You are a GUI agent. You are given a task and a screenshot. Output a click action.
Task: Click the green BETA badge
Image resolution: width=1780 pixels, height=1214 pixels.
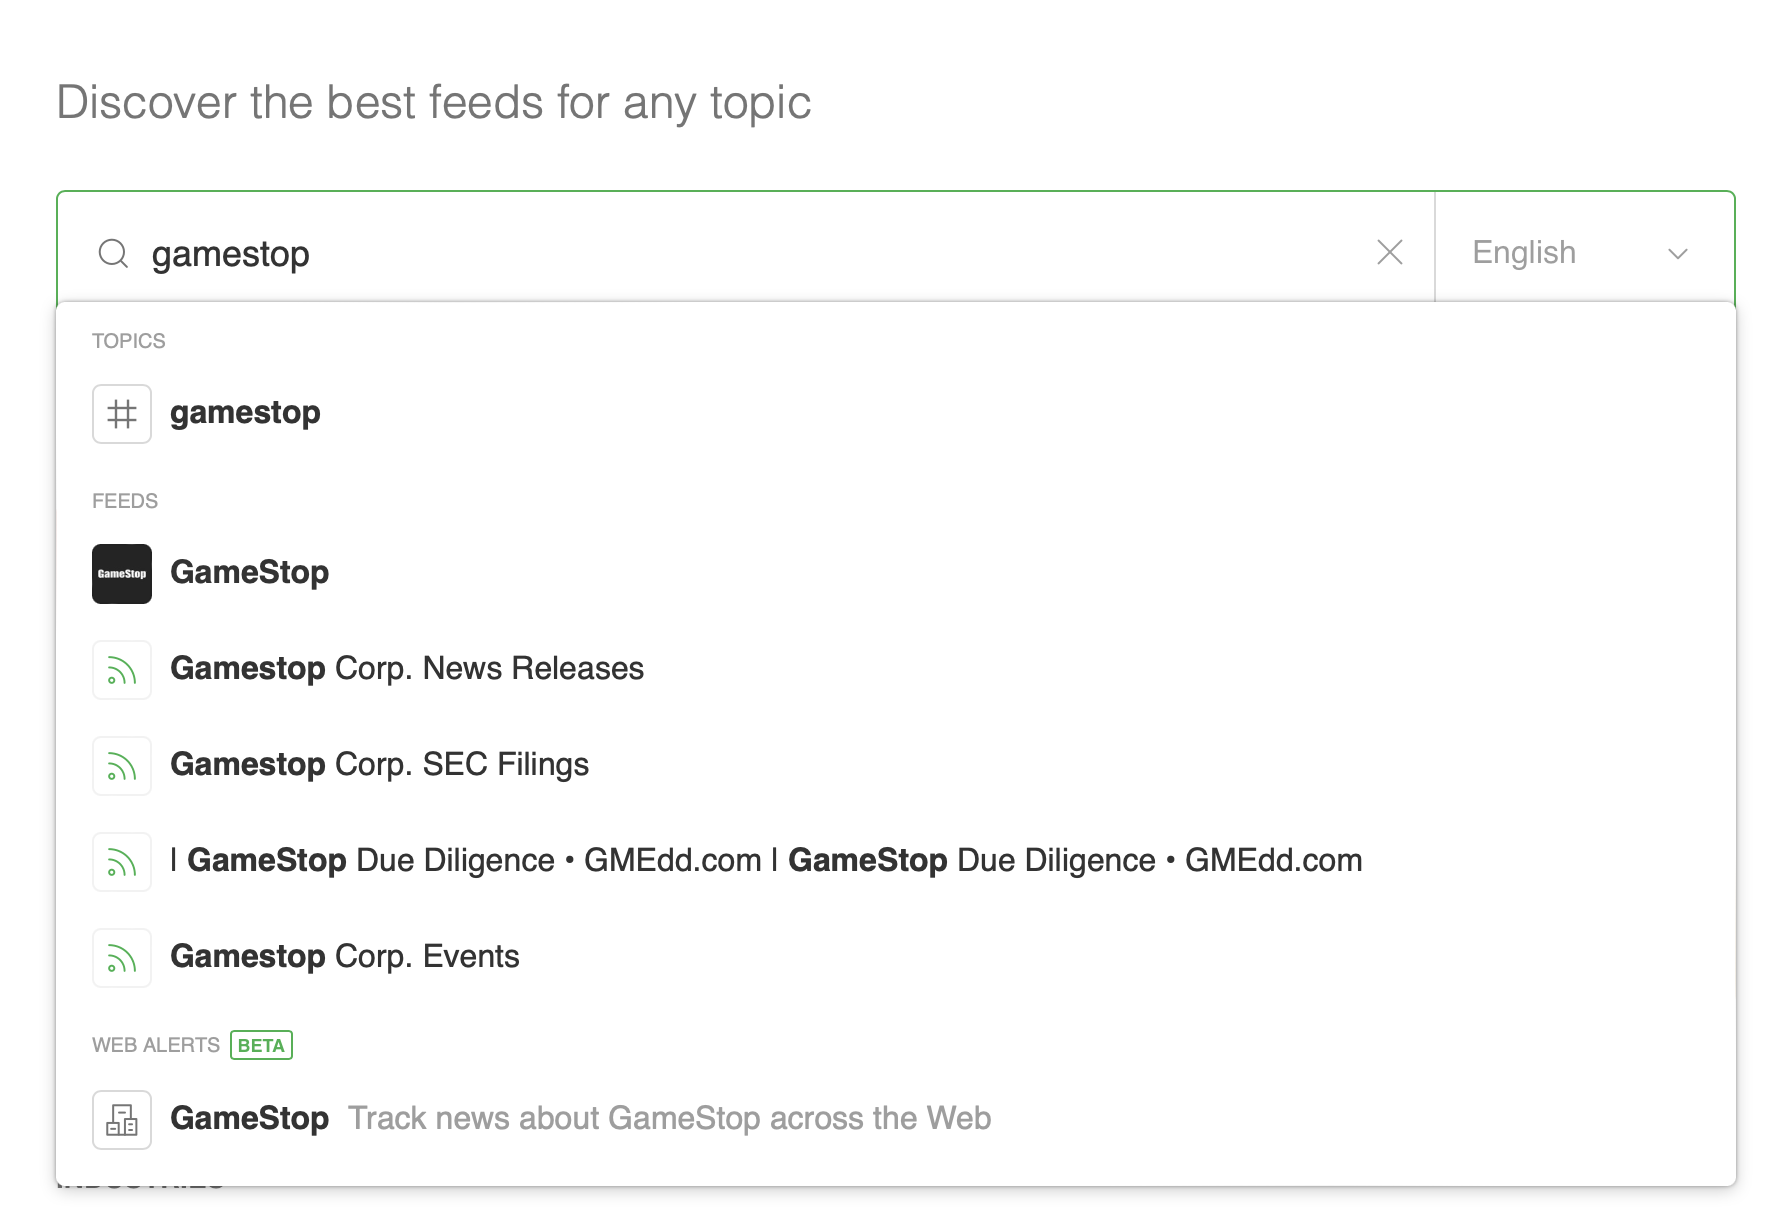261,1045
